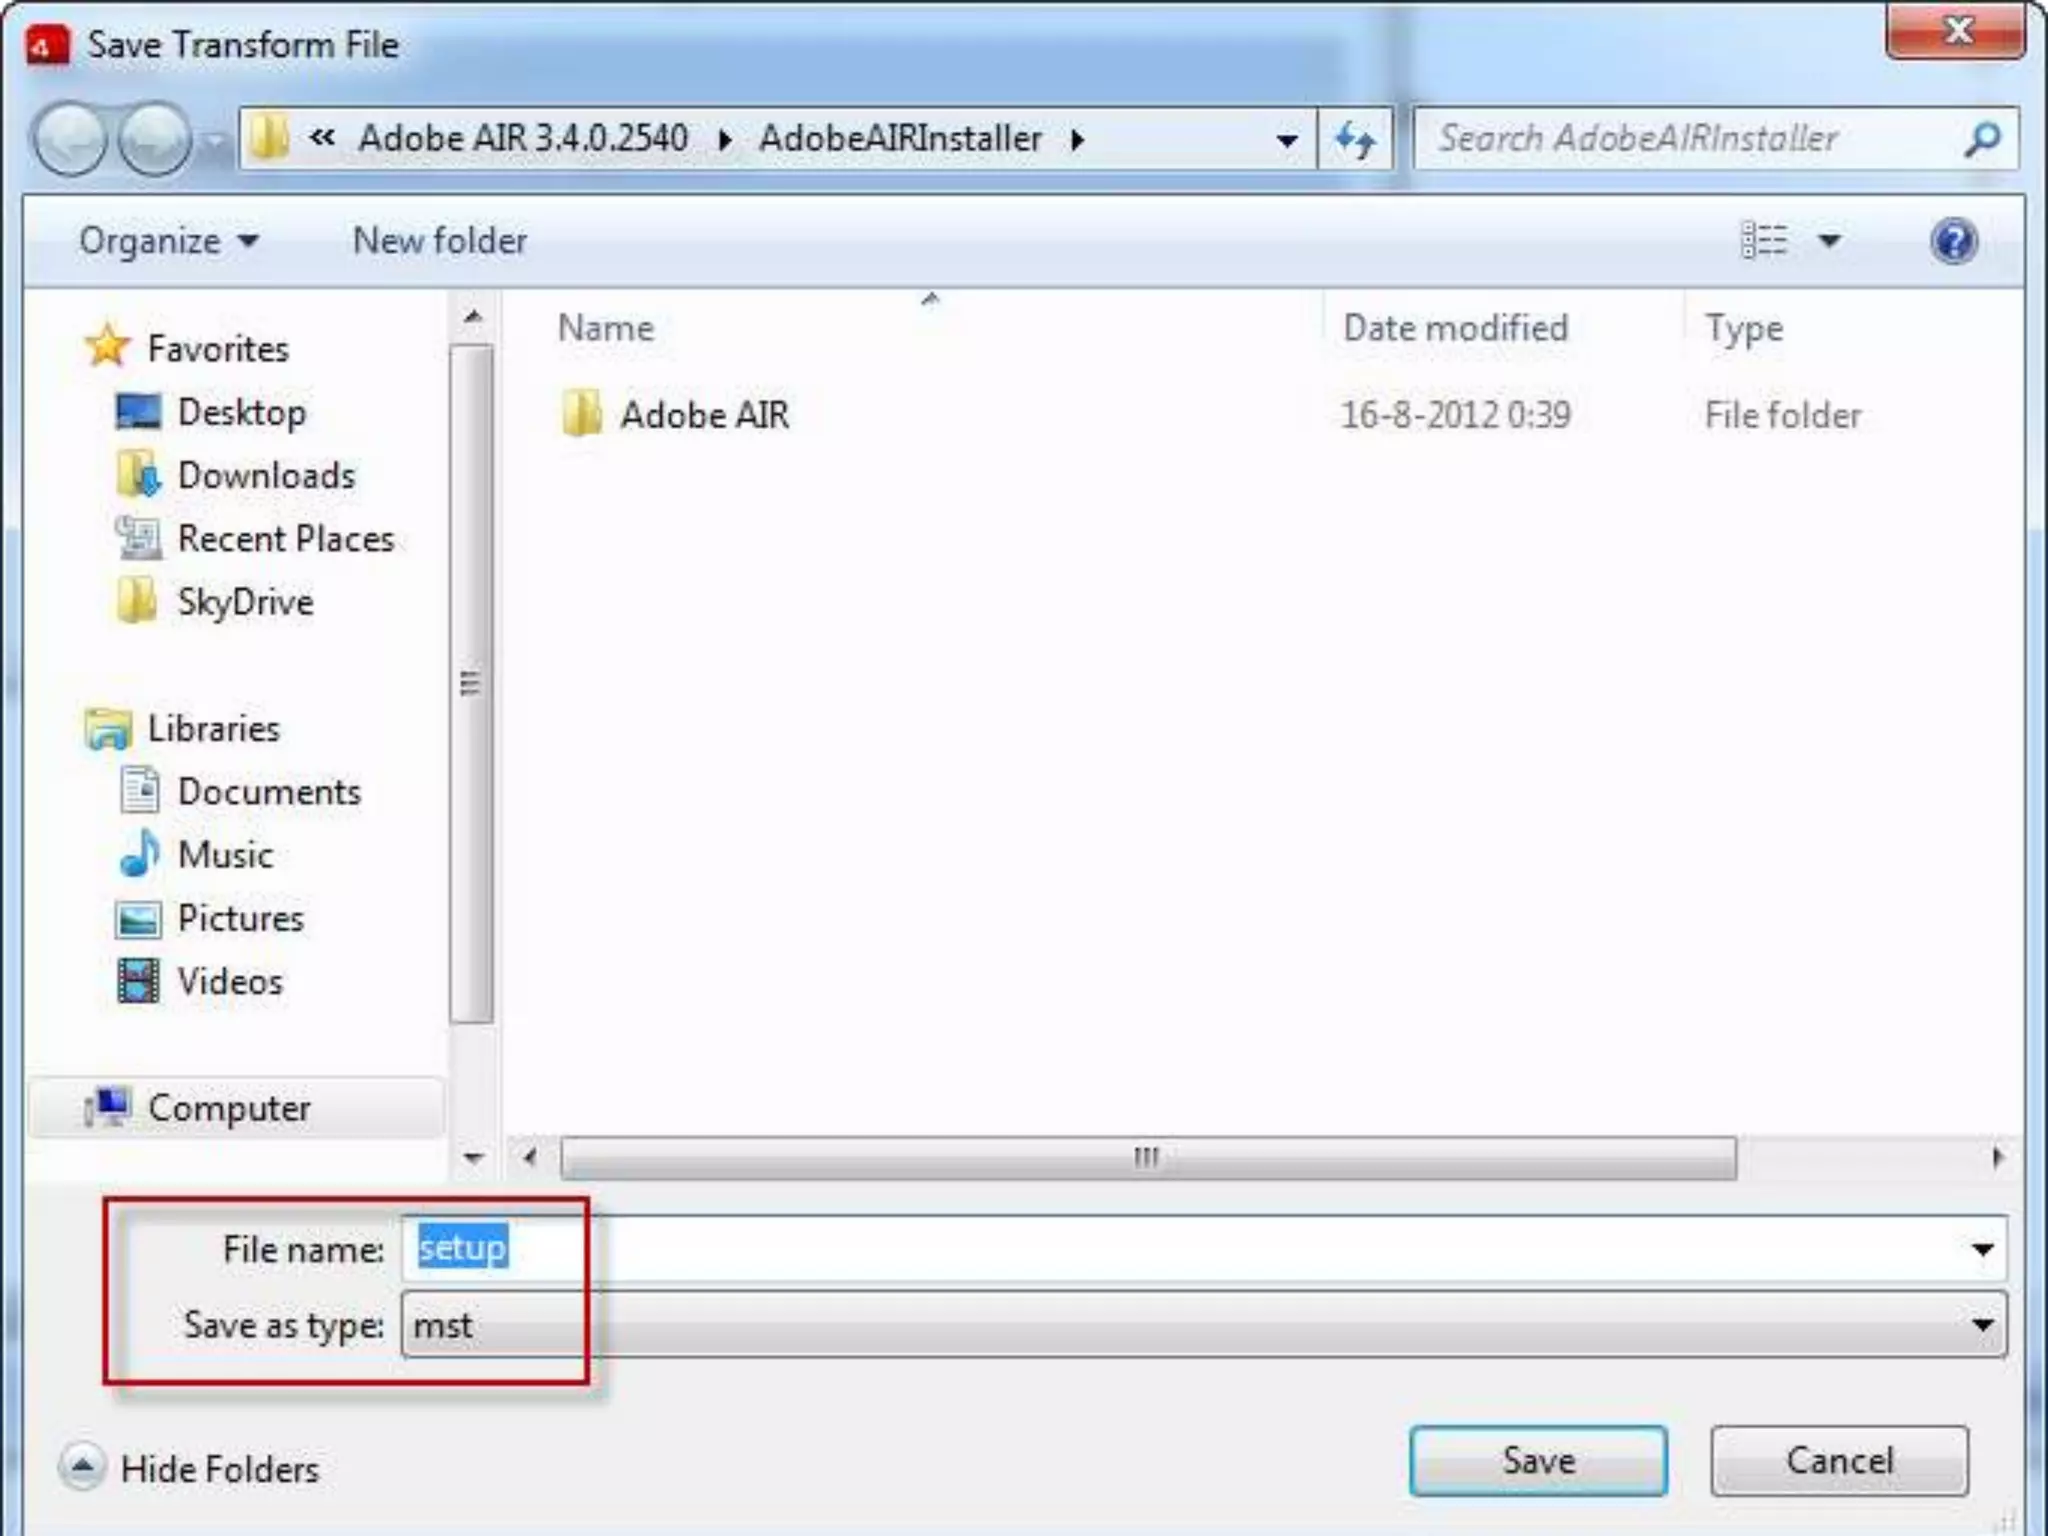Viewport: 2048px width, 1536px height.
Task: Select the Adobe AIR folder
Action: (704, 414)
